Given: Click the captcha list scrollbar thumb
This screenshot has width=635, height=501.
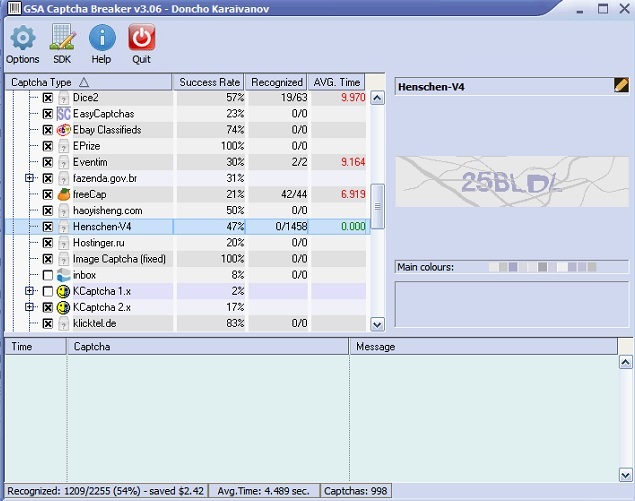Looking at the screenshot, I should (x=377, y=206).
